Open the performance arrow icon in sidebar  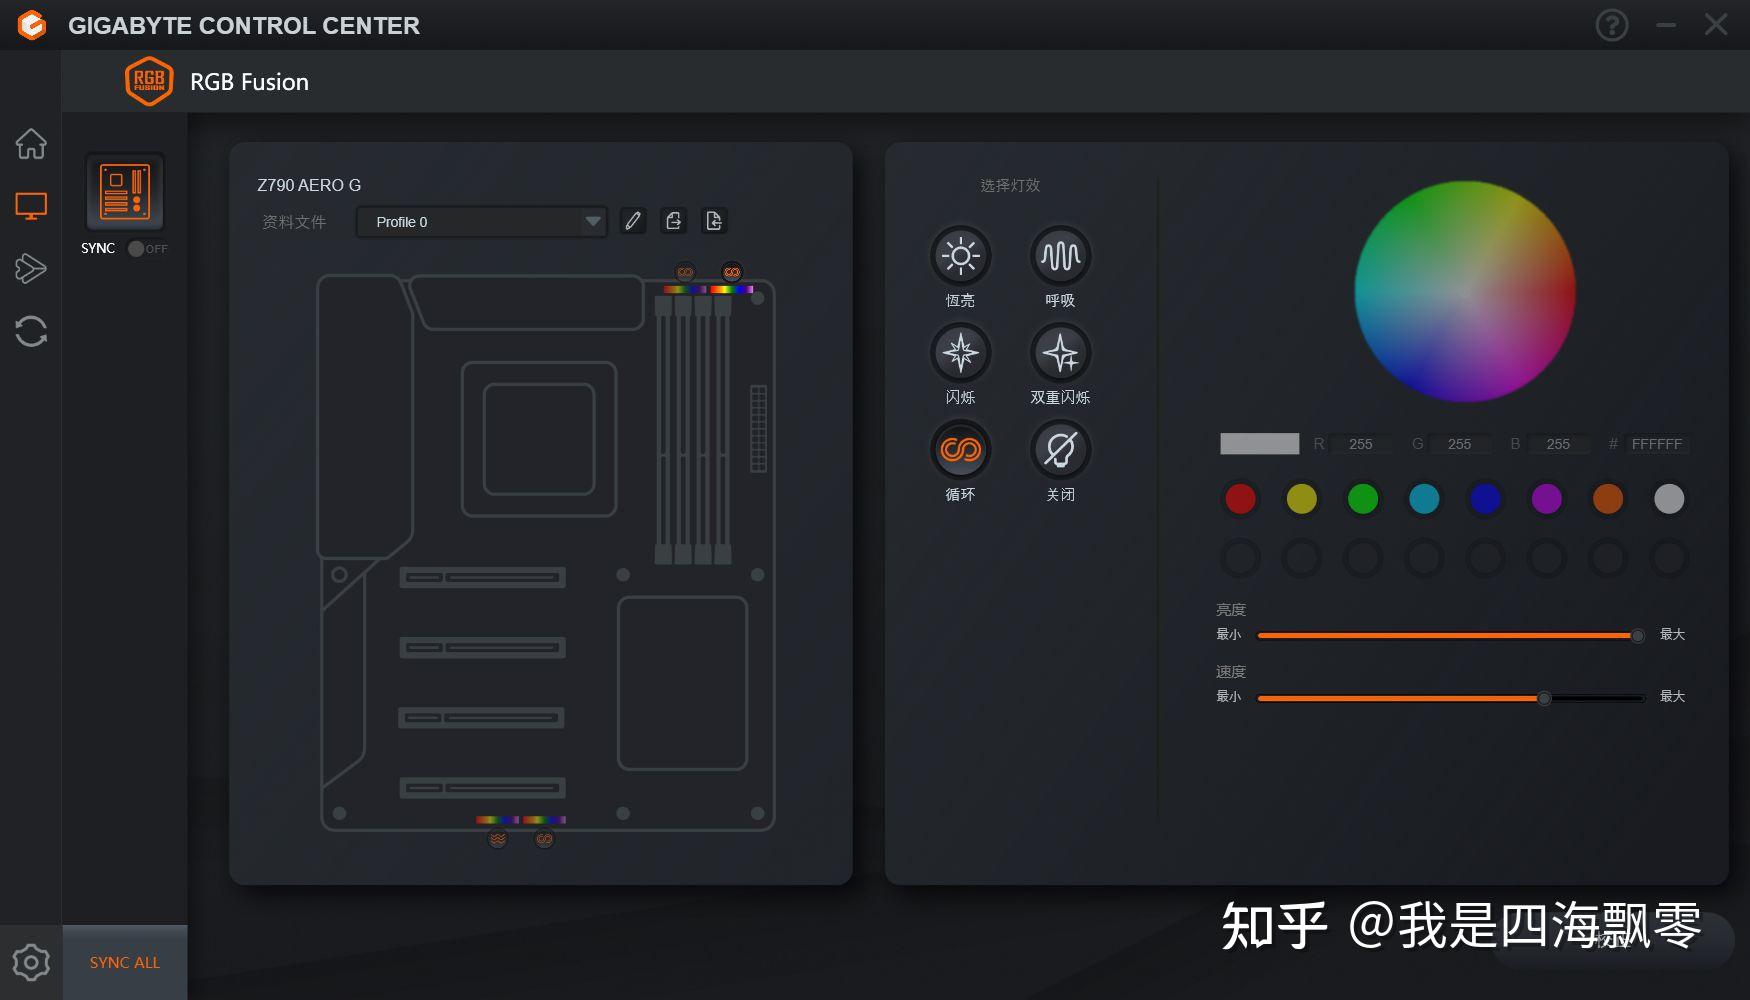pos(31,268)
